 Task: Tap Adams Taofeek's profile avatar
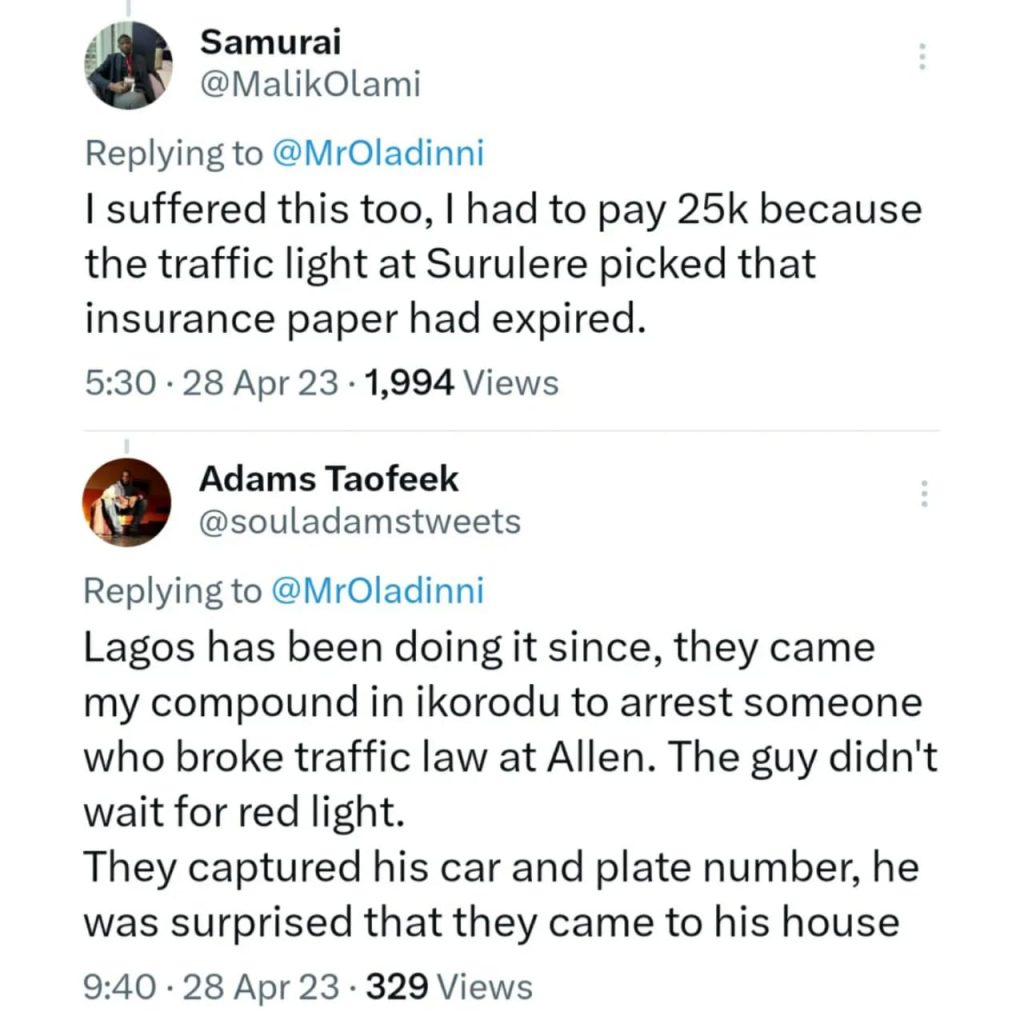127,502
